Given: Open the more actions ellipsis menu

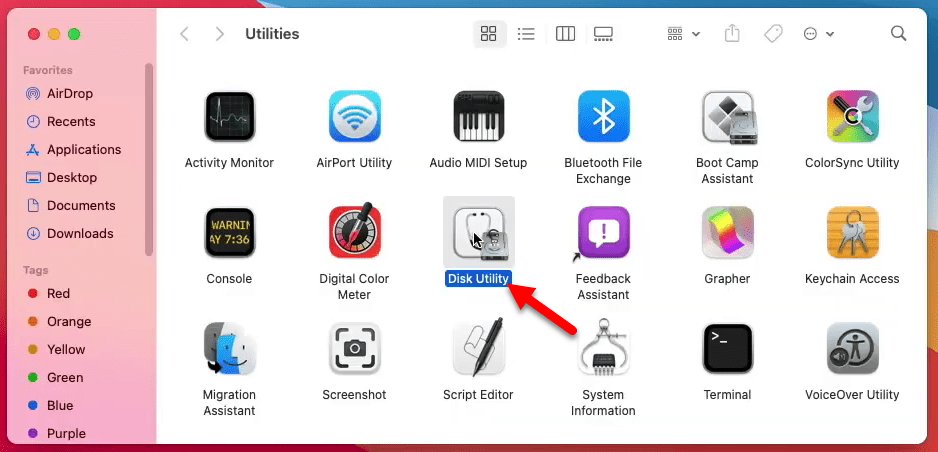Looking at the screenshot, I should tap(818, 34).
